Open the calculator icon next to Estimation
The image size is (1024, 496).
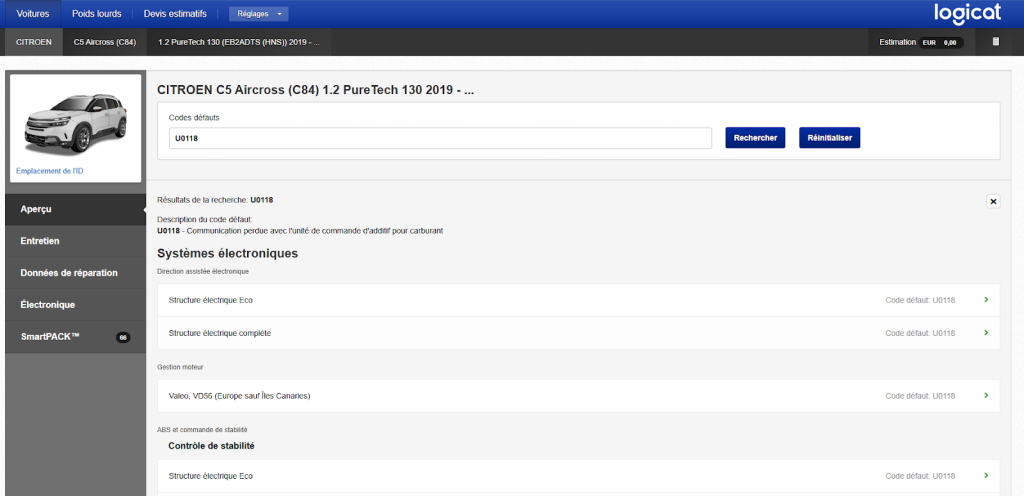tap(994, 42)
